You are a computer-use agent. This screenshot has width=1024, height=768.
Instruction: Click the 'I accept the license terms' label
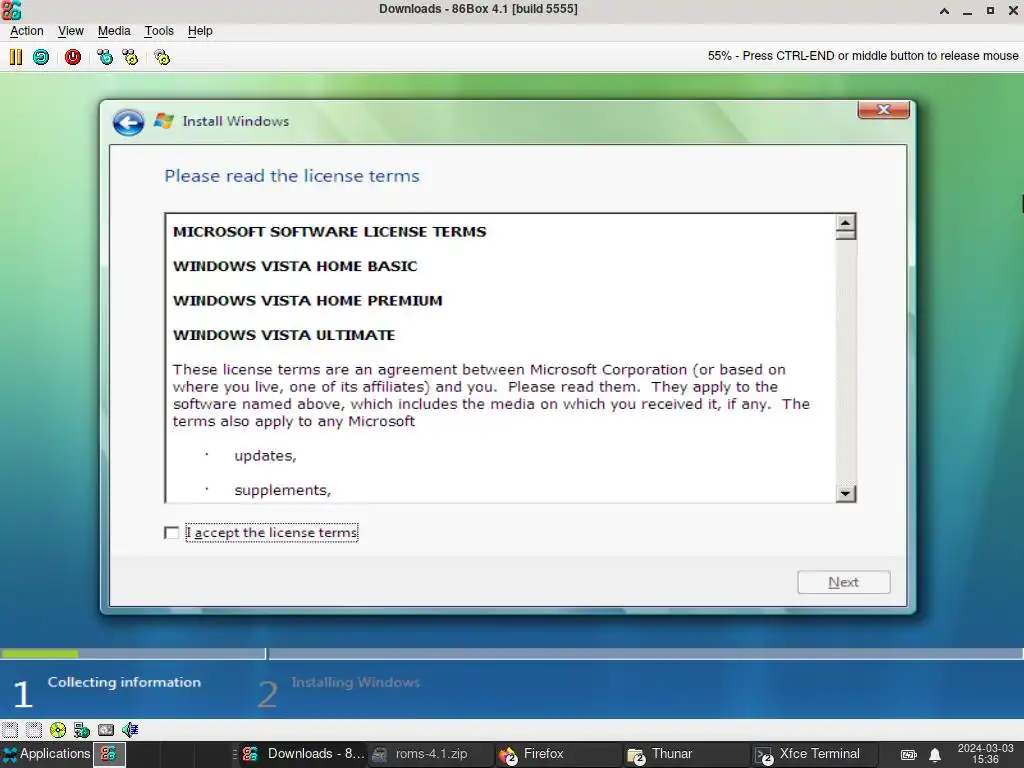pos(272,532)
